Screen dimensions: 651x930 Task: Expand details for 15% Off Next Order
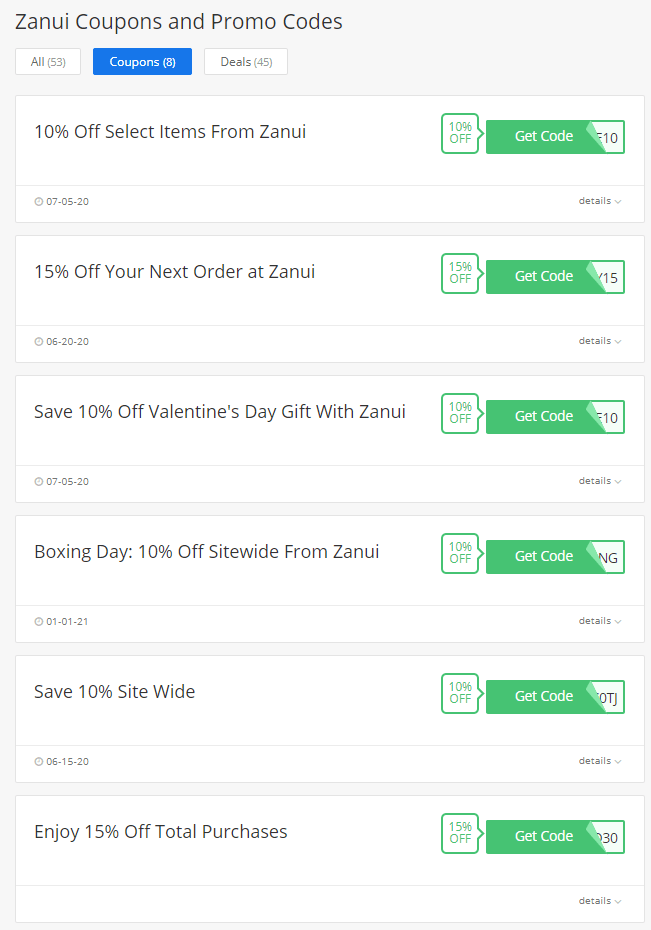(600, 341)
